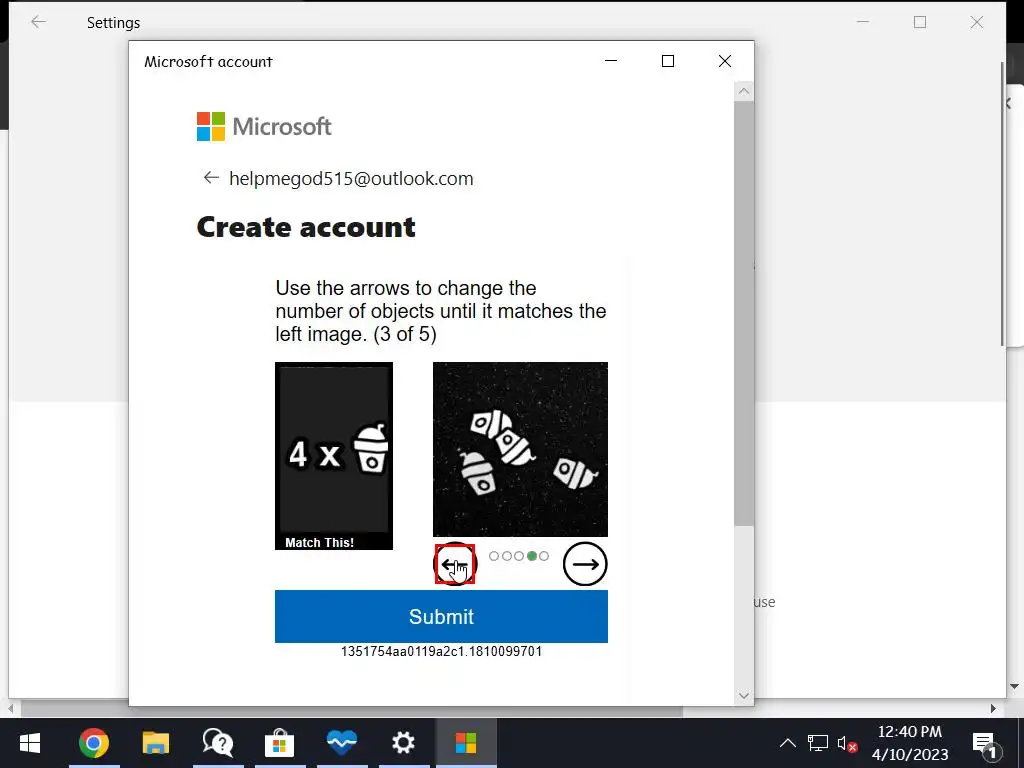1024x768 pixels.
Task: Maximize the Settings window
Action: (x=920, y=22)
